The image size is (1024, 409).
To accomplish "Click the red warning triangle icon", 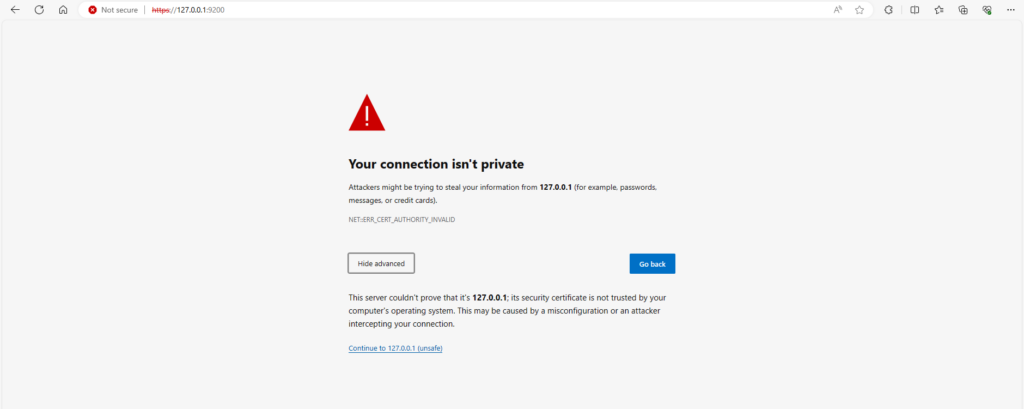I will (x=367, y=113).
